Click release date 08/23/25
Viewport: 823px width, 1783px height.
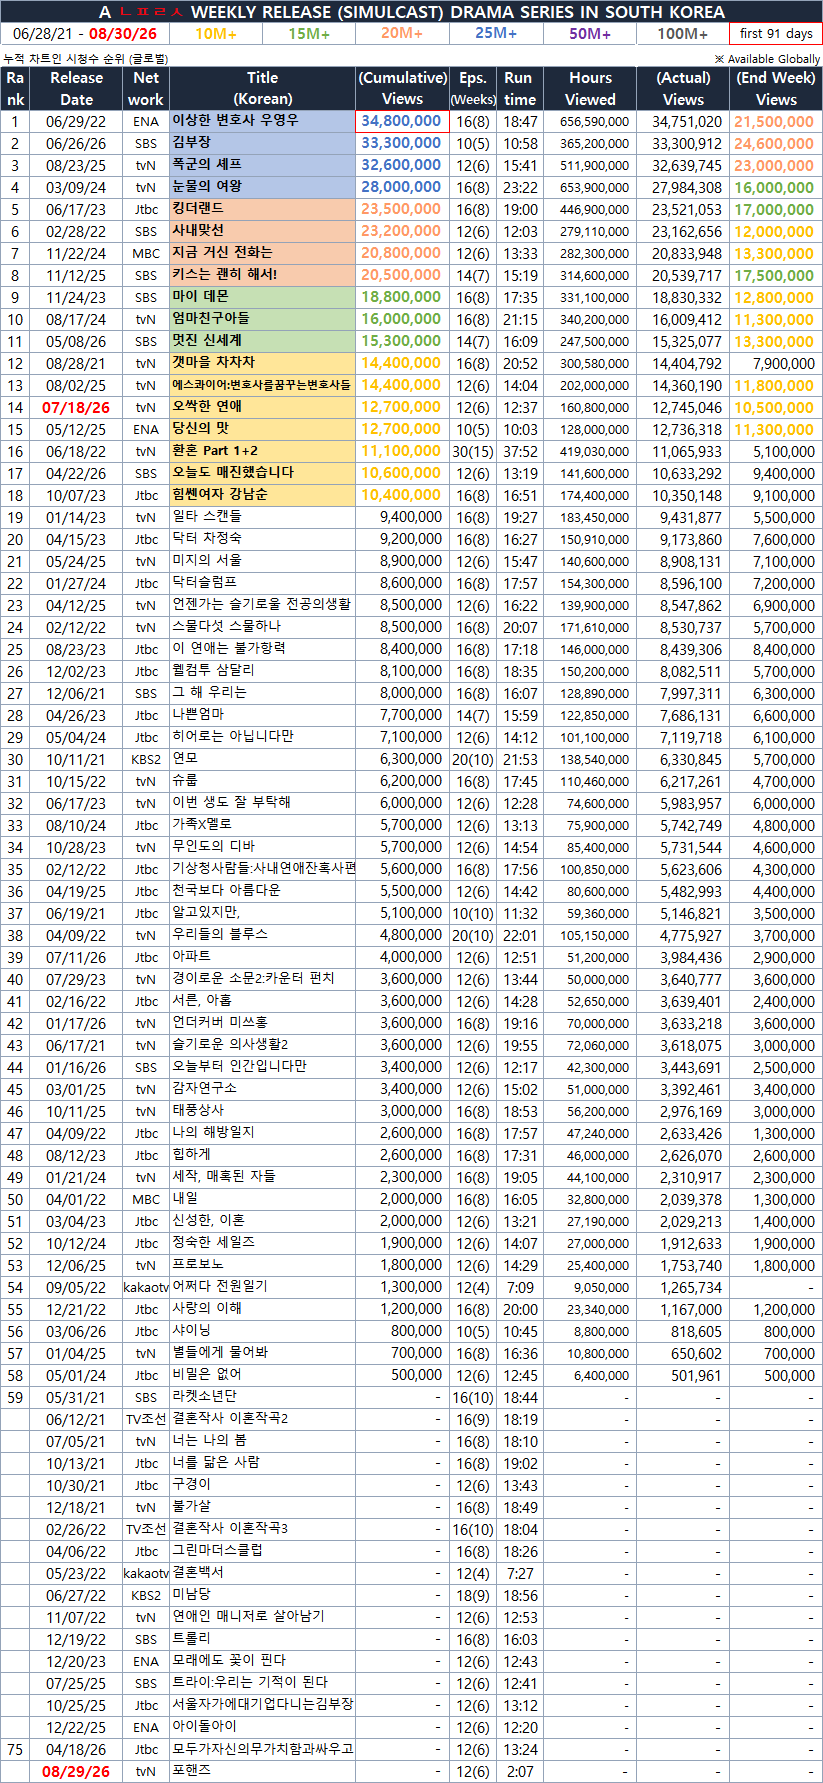[76, 166]
